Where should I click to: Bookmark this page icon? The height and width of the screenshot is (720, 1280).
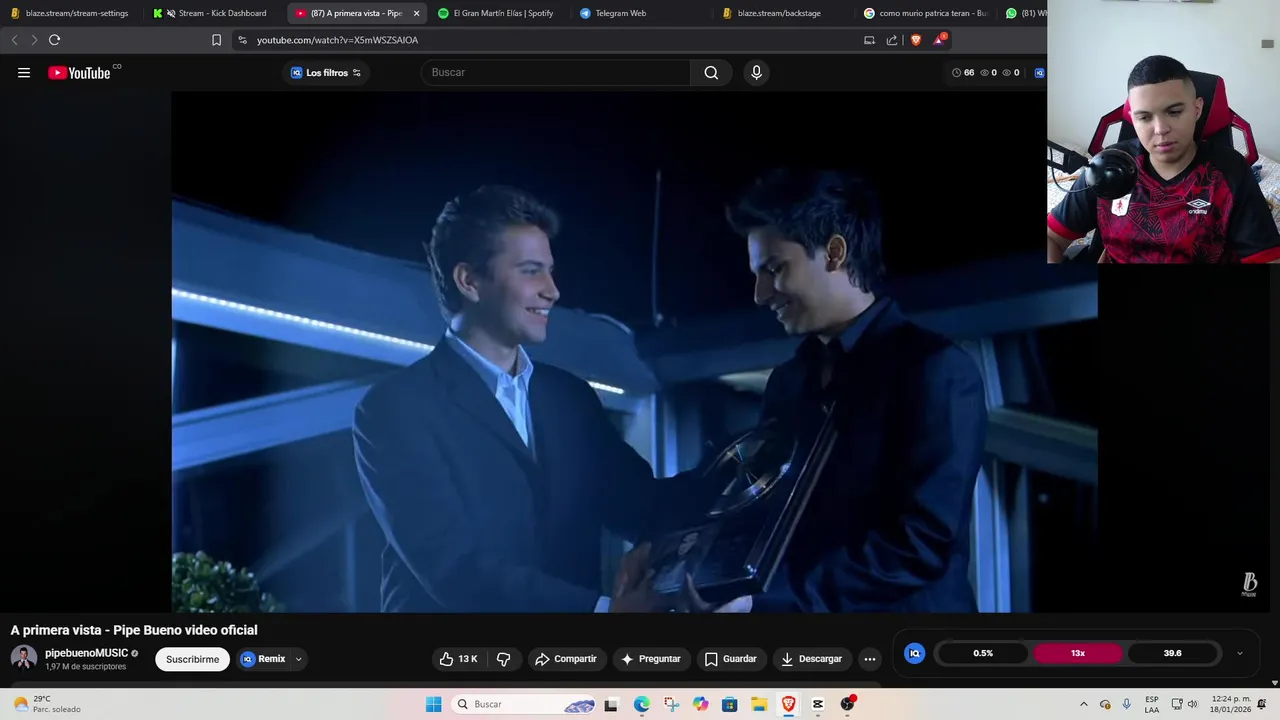pyautogui.click(x=216, y=40)
